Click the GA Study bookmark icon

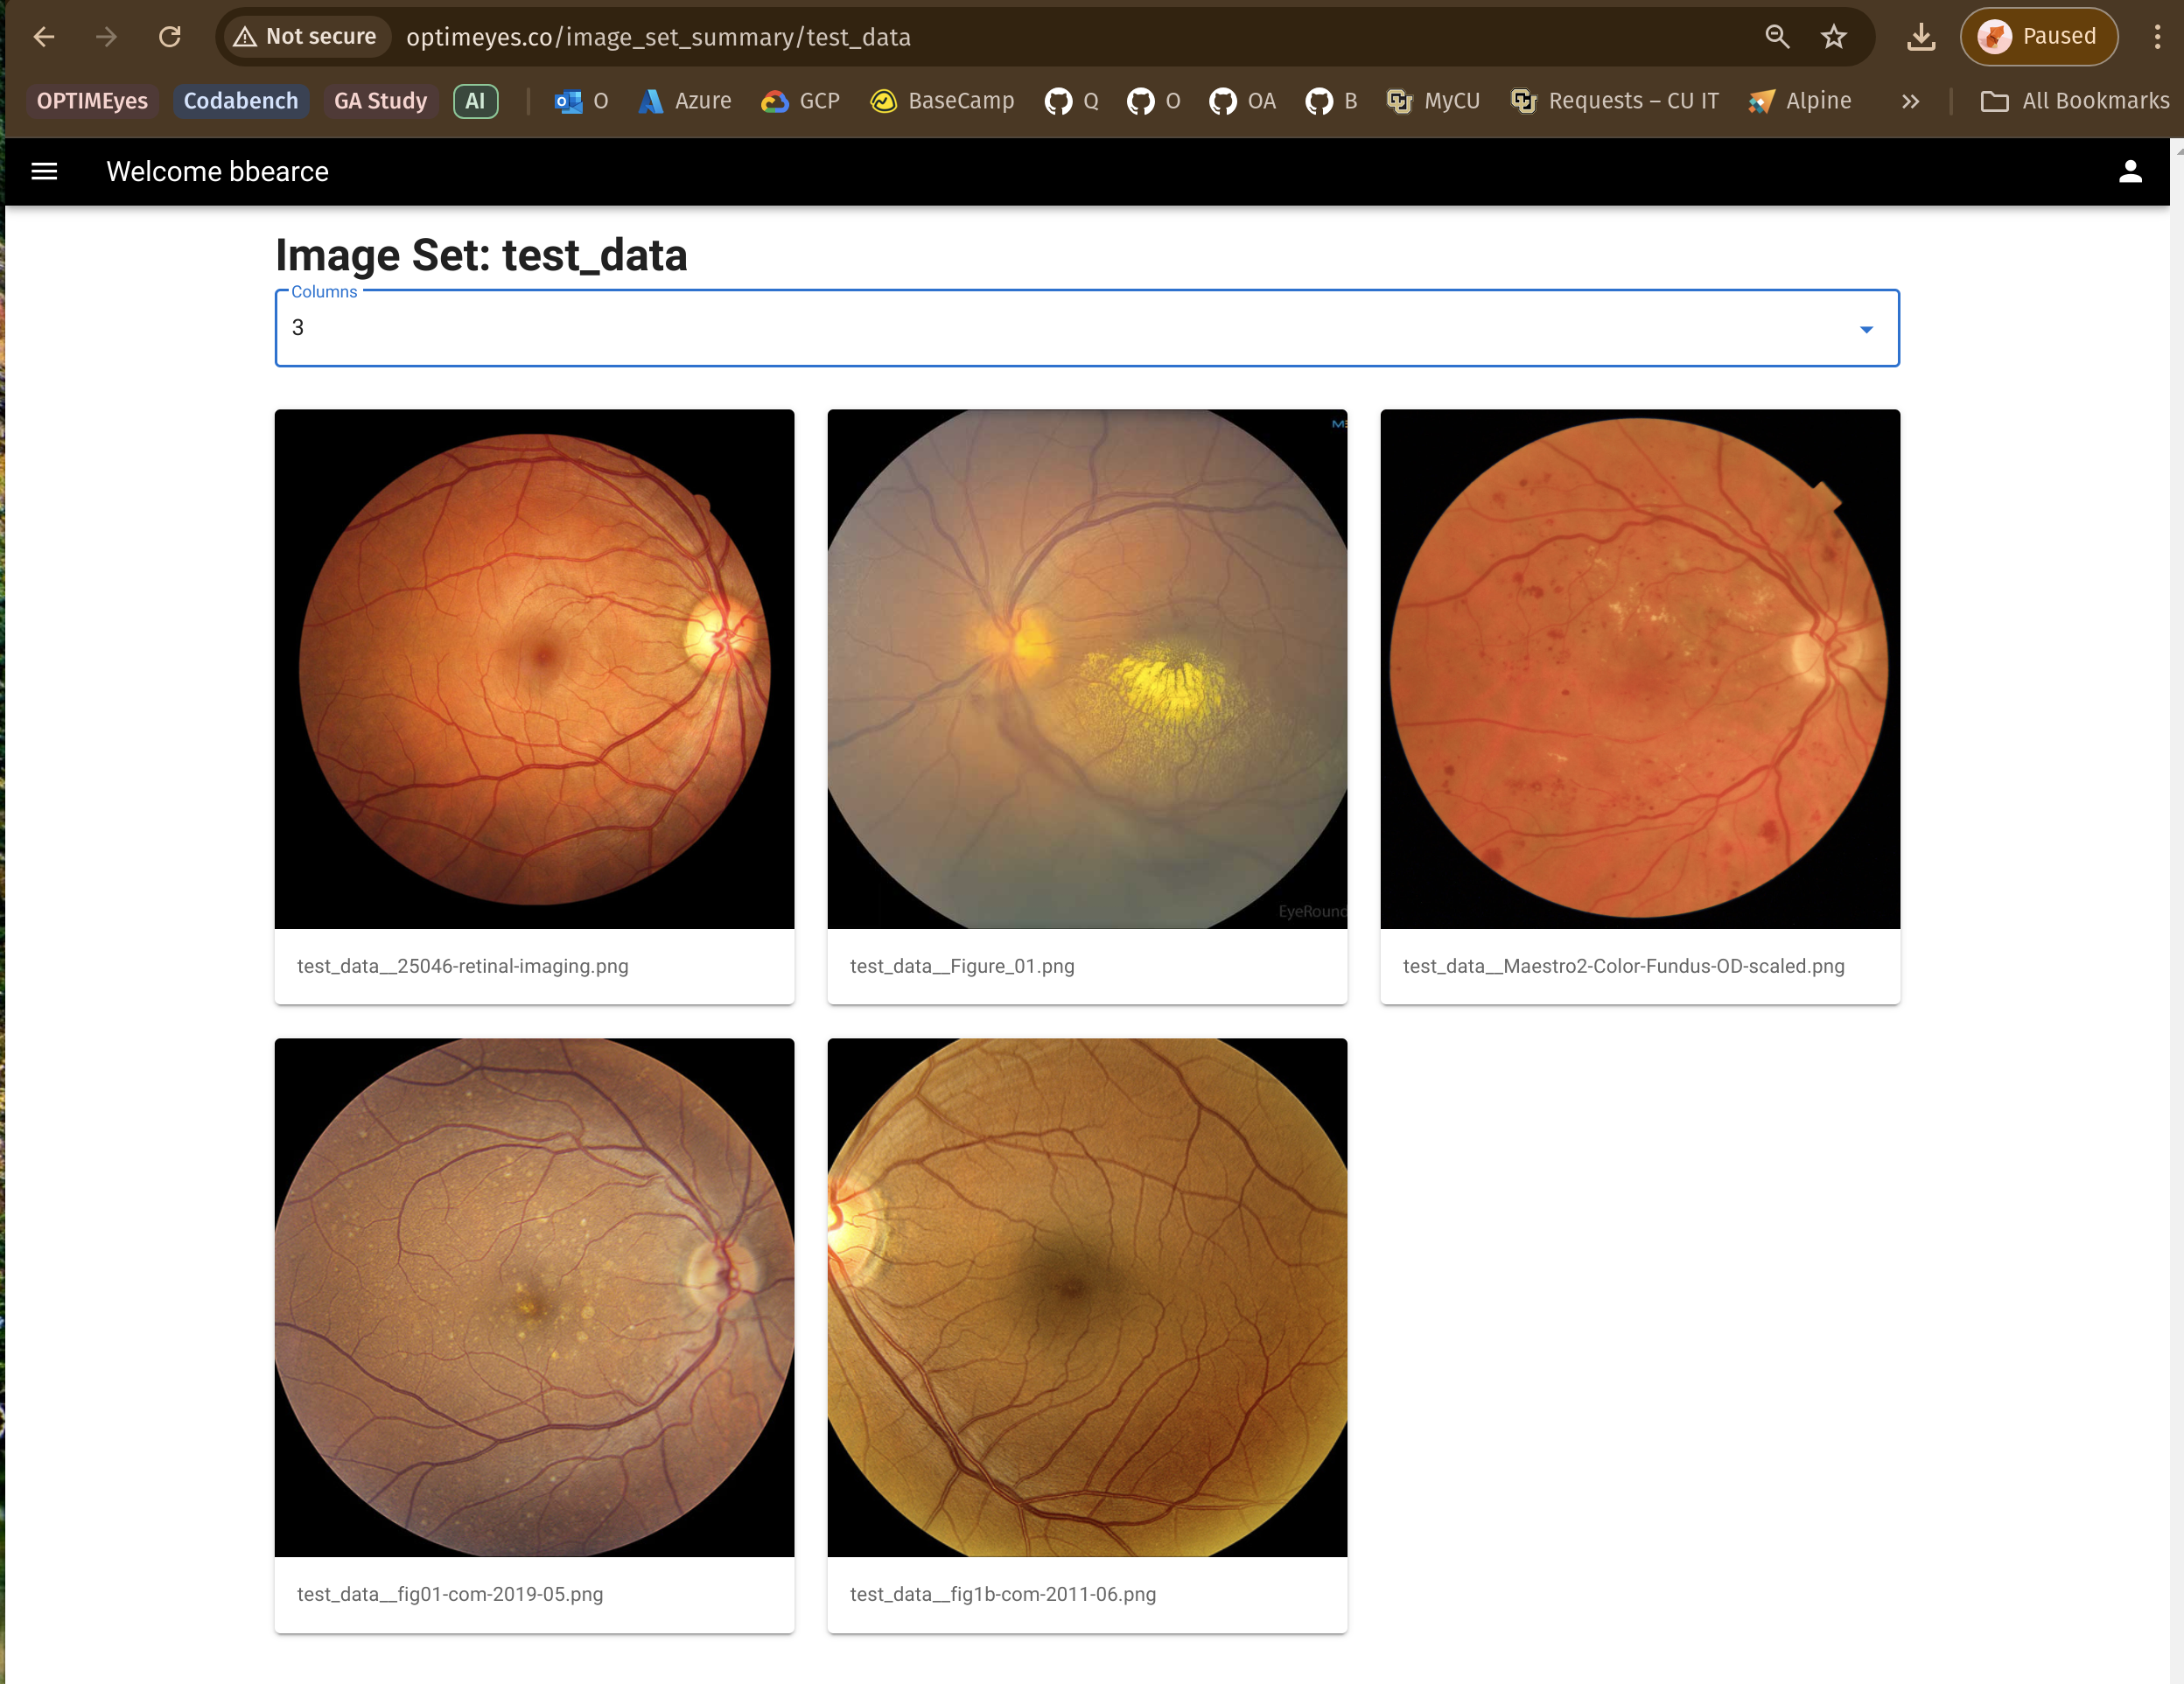pos(381,99)
